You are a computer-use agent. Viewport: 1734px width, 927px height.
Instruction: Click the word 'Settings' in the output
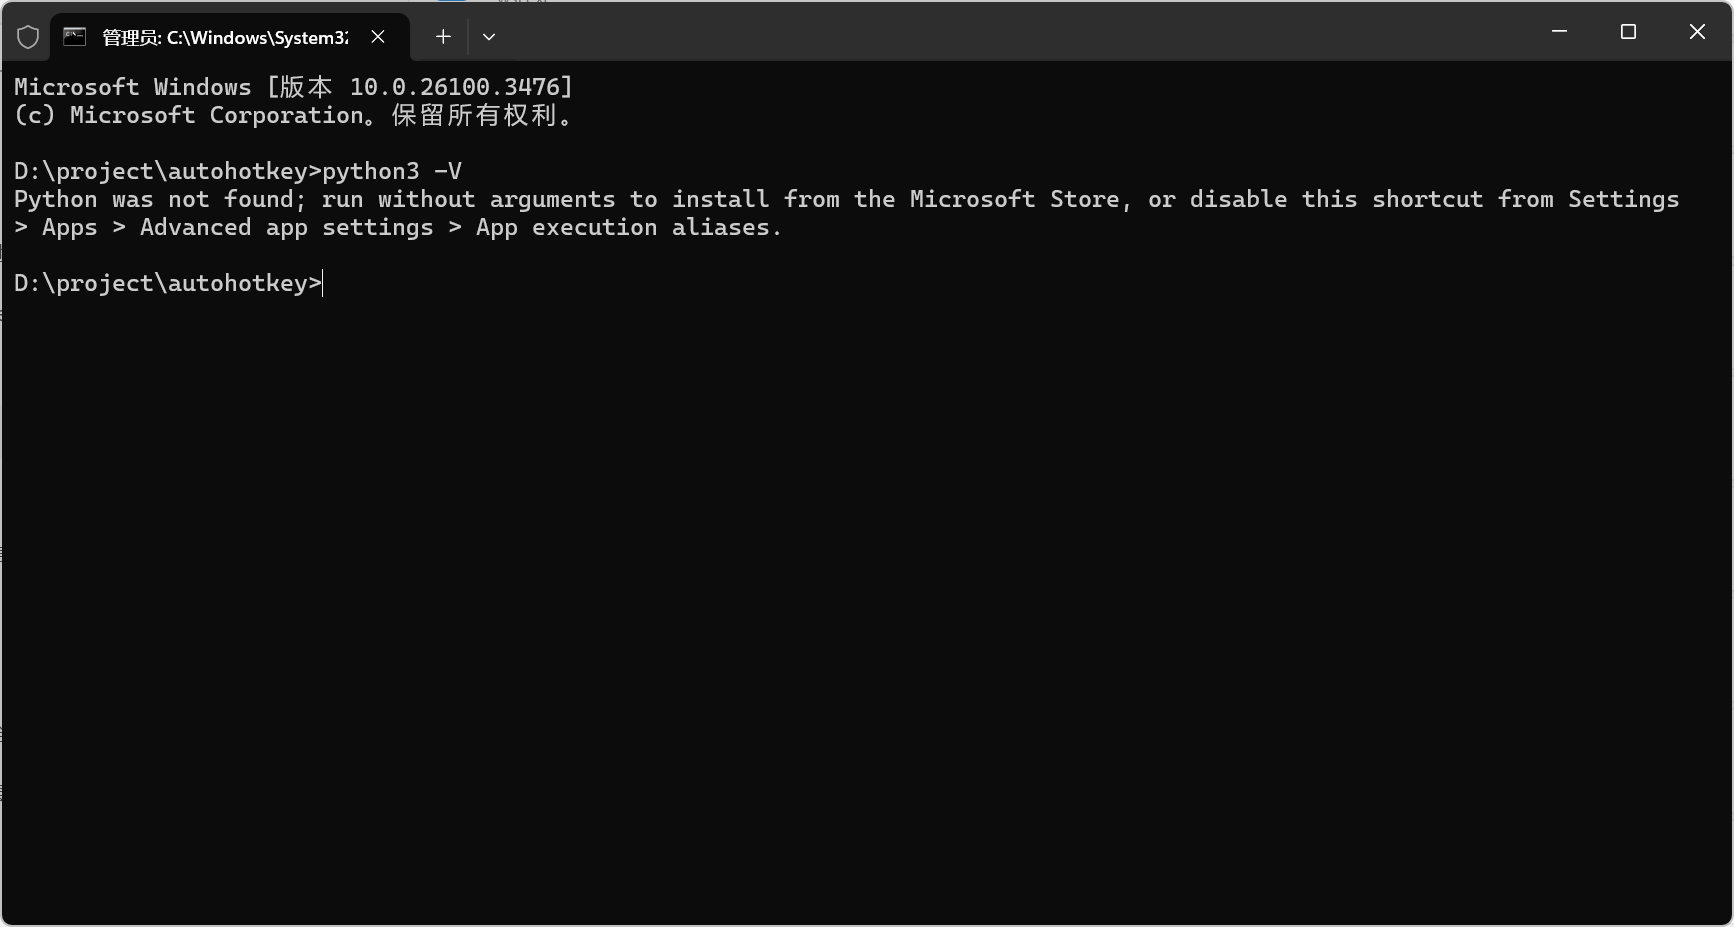[1622, 200]
